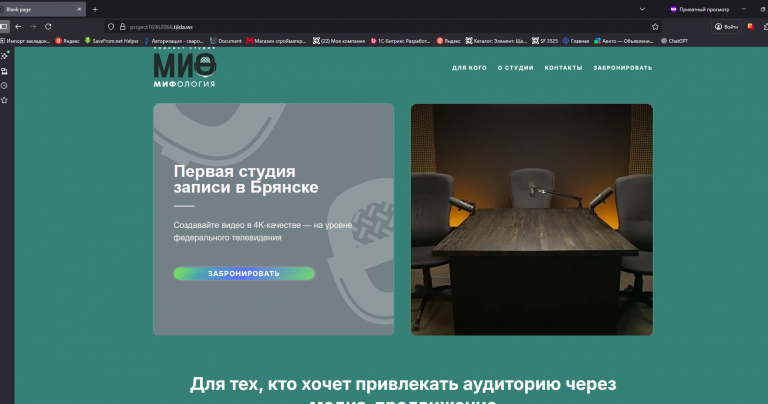Open the Document bookmark

click(x=226, y=41)
